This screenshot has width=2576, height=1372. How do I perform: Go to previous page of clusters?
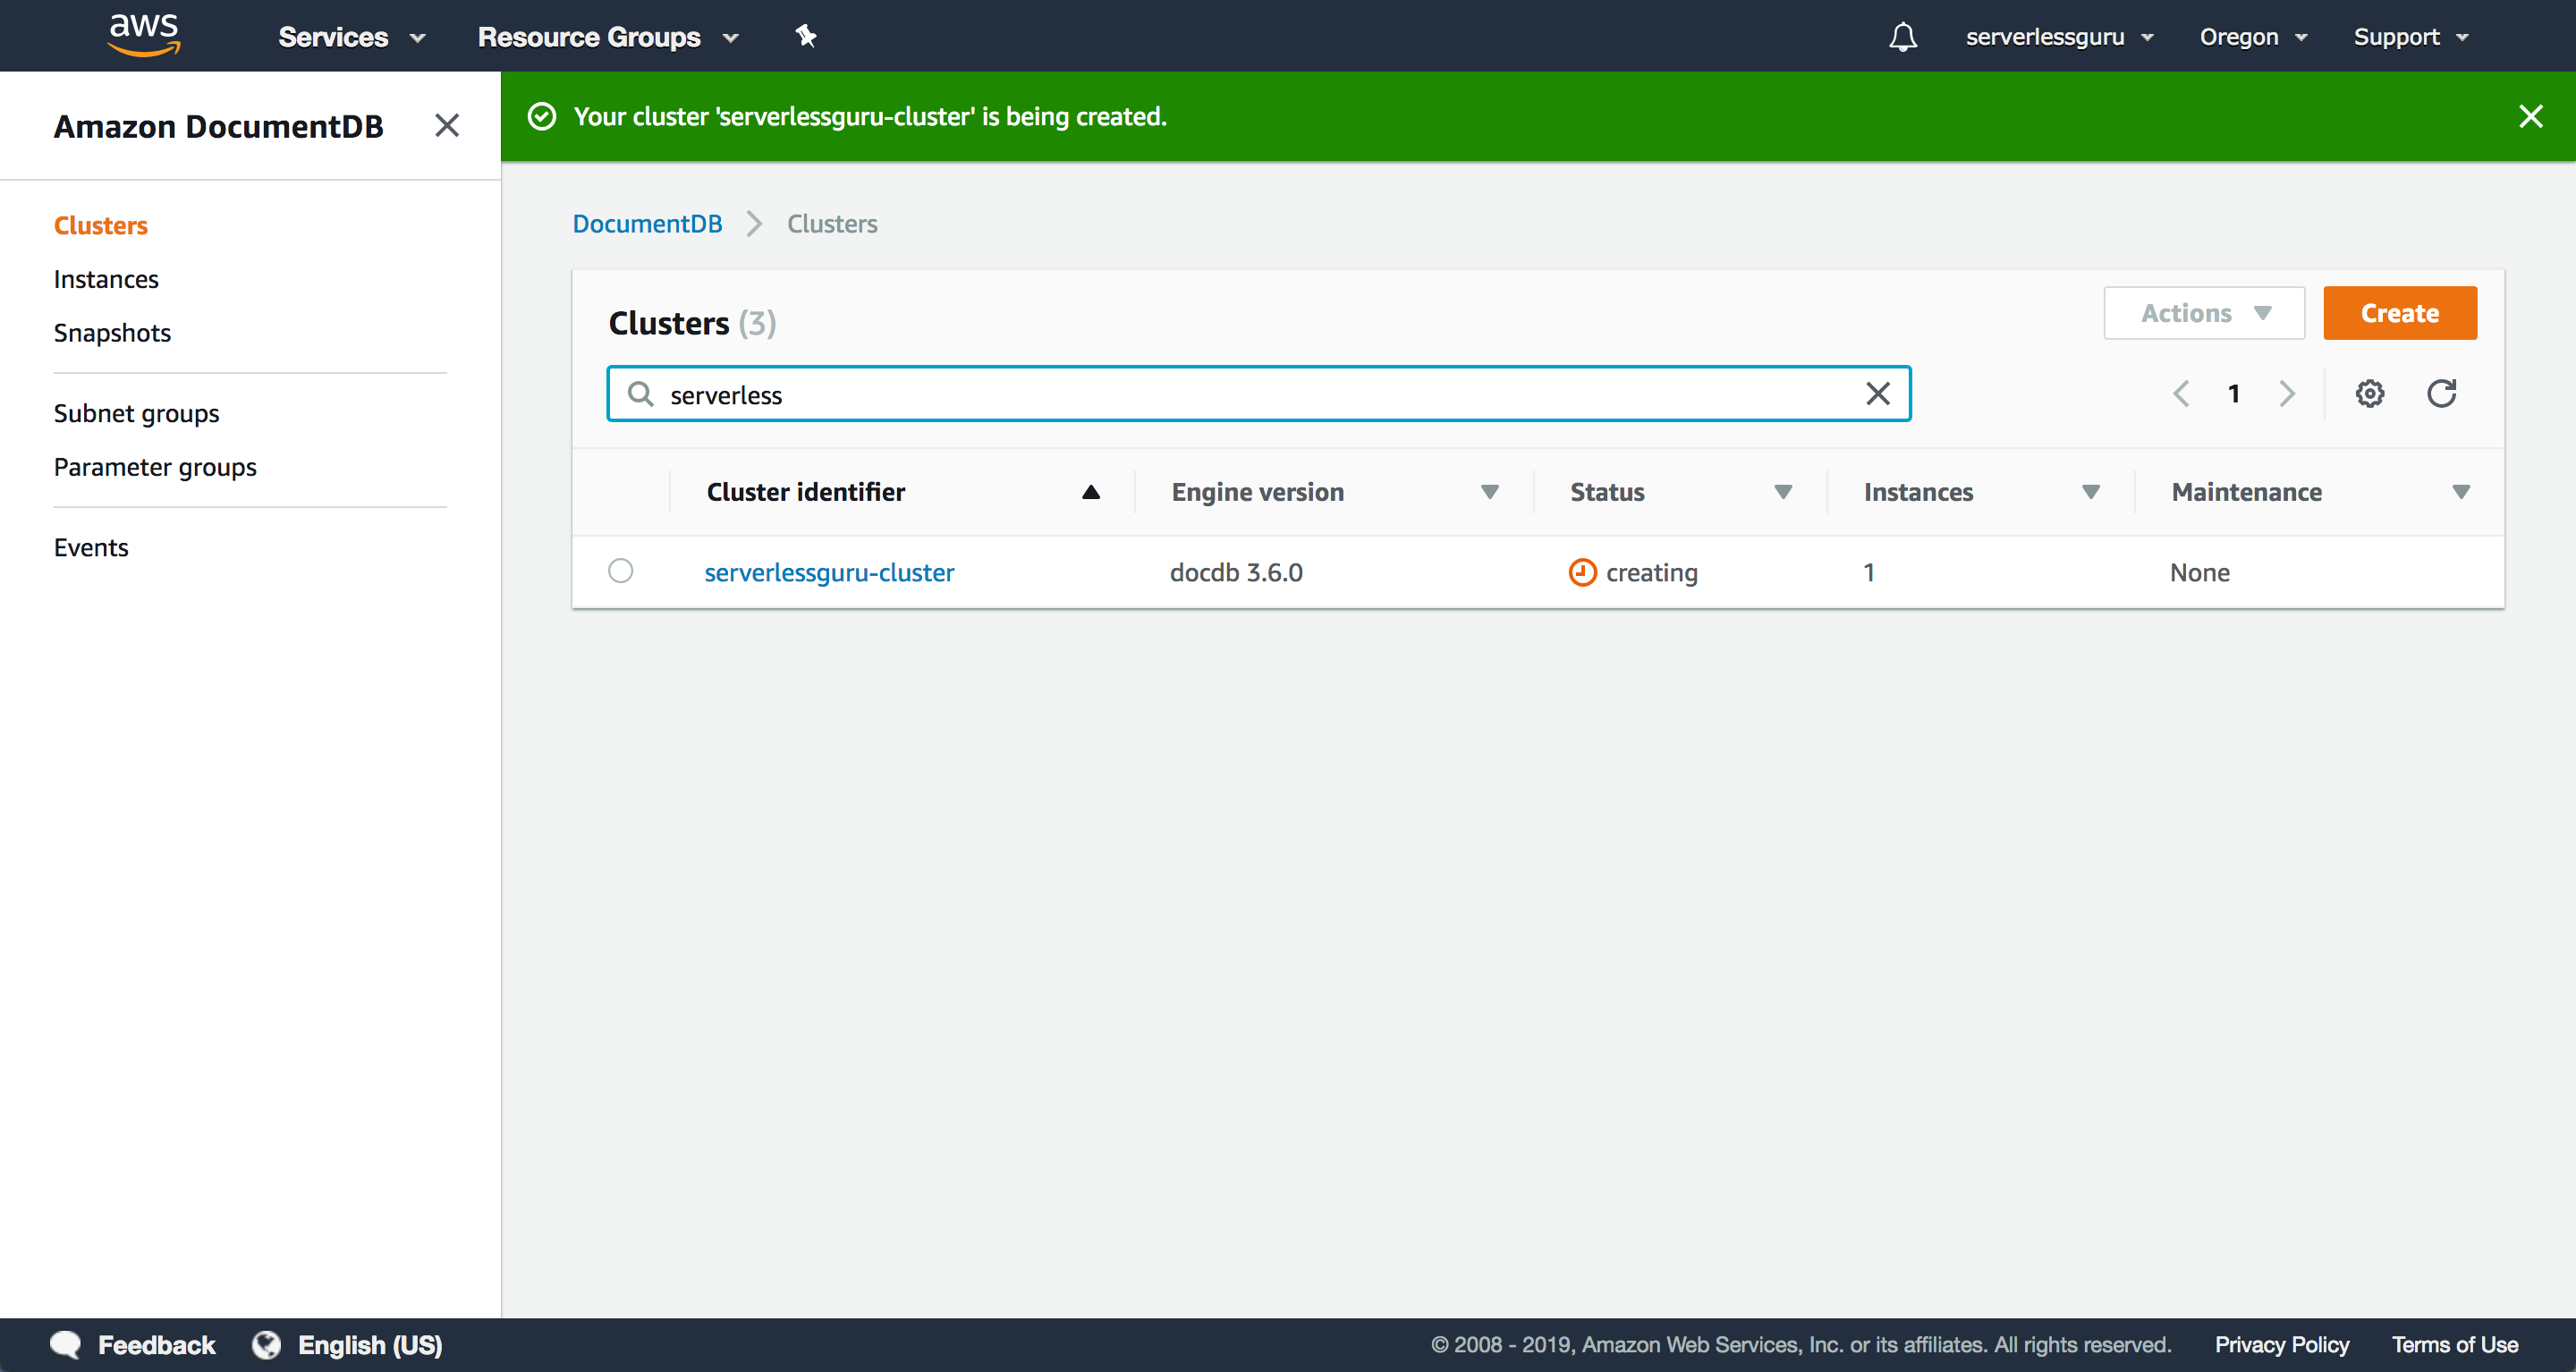2181,393
